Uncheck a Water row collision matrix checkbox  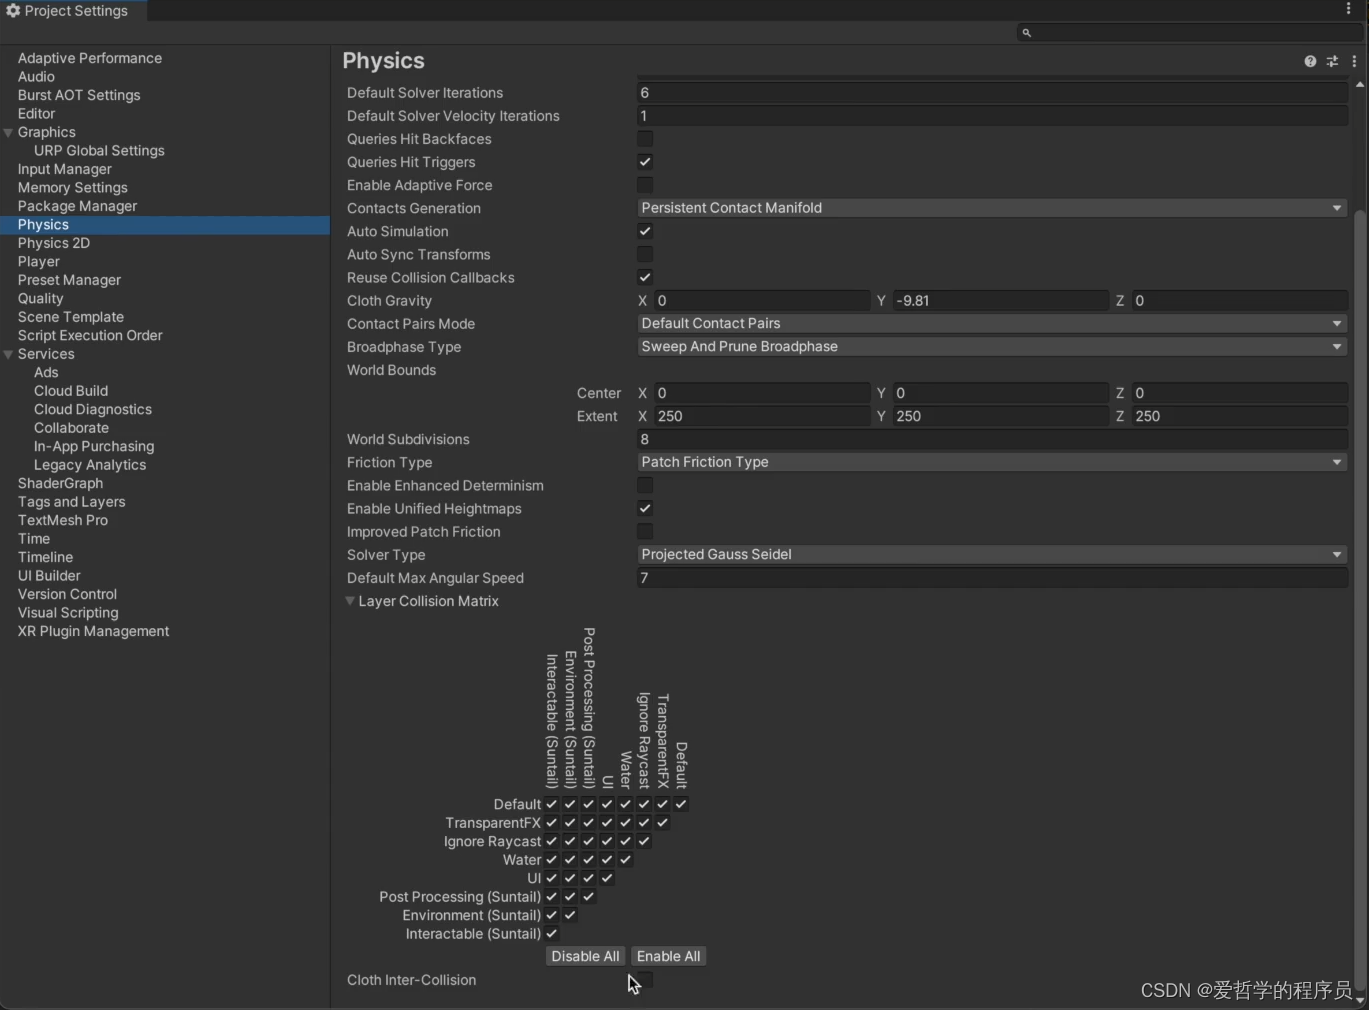click(551, 859)
